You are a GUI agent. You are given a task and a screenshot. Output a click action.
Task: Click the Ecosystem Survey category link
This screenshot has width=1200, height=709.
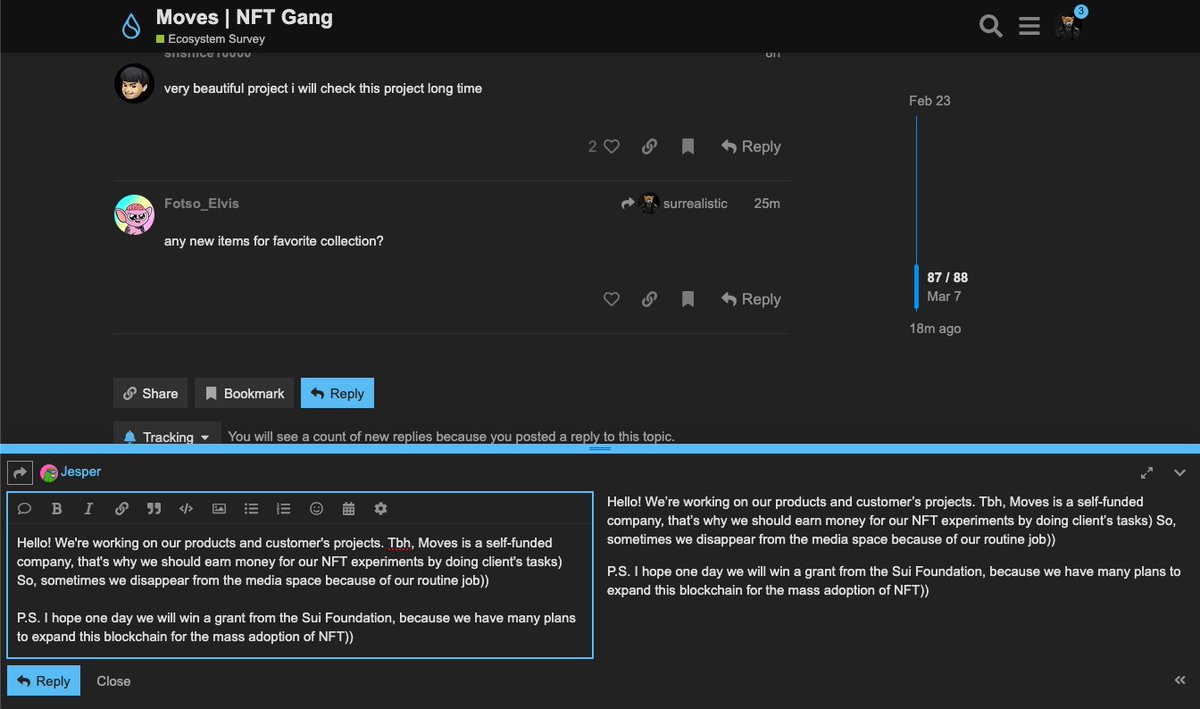pyautogui.click(x=210, y=39)
